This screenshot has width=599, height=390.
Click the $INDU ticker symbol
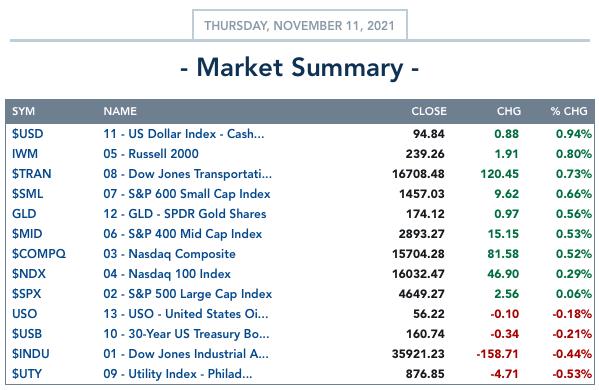point(31,354)
